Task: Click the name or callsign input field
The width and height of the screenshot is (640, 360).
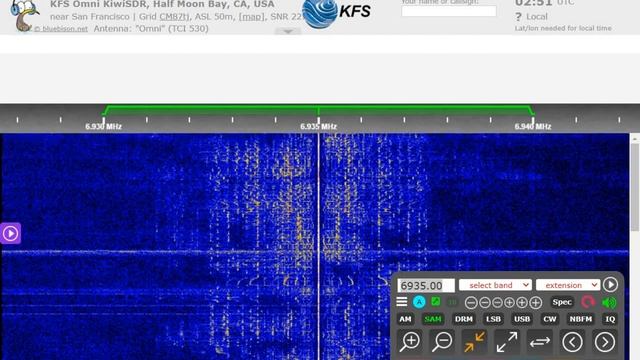Action: click(449, 11)
